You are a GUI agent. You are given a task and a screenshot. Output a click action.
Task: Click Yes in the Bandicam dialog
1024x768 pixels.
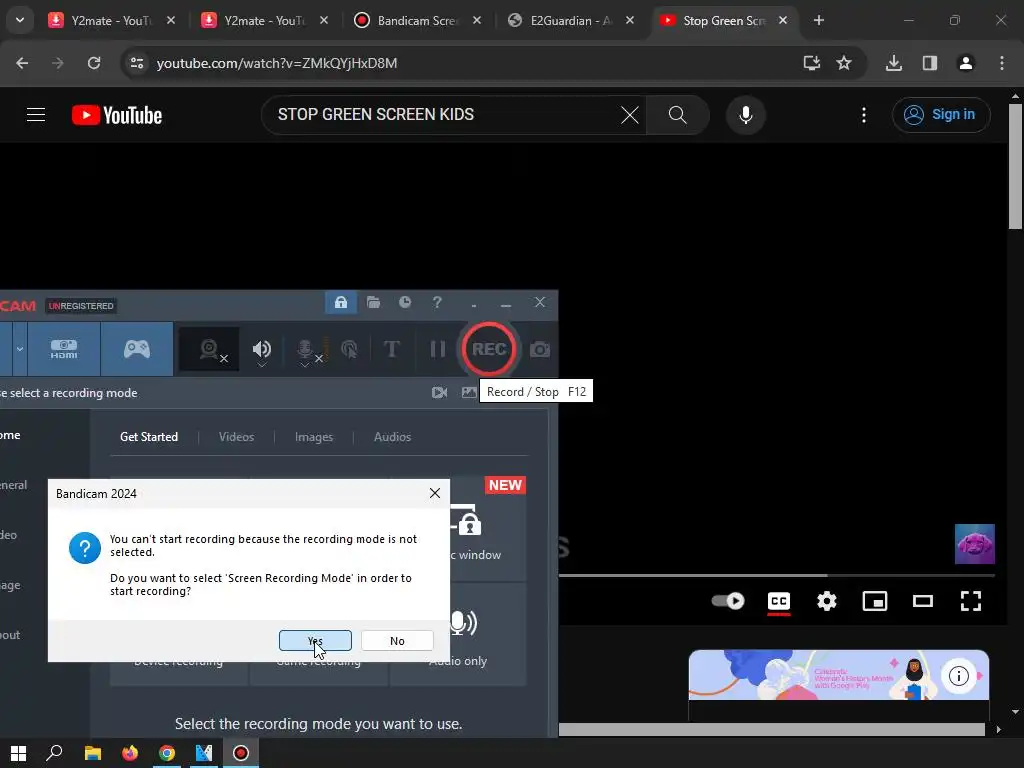(x=315, y=641)
